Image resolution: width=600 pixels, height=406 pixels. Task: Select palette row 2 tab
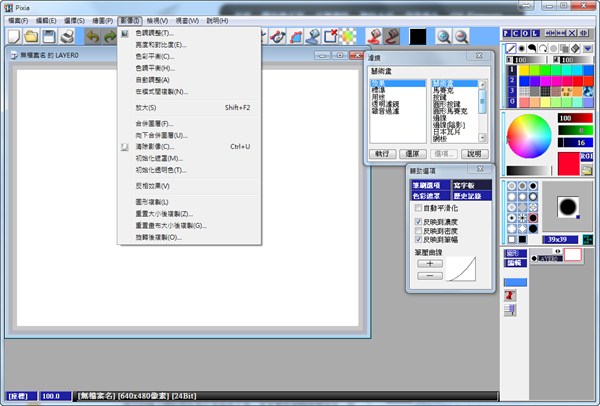tap(512, 80)
